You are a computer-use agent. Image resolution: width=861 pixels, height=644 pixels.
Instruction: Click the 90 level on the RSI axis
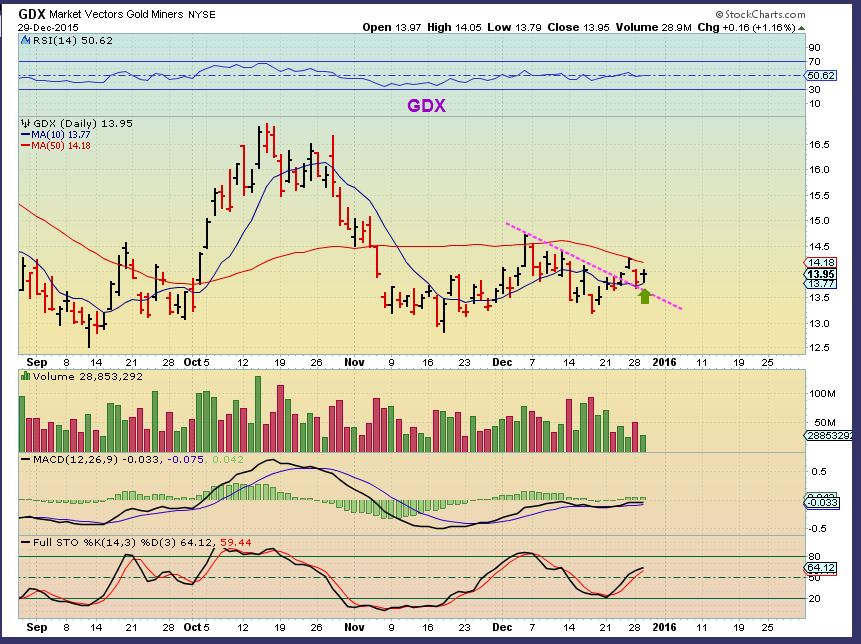coord(814,48)
